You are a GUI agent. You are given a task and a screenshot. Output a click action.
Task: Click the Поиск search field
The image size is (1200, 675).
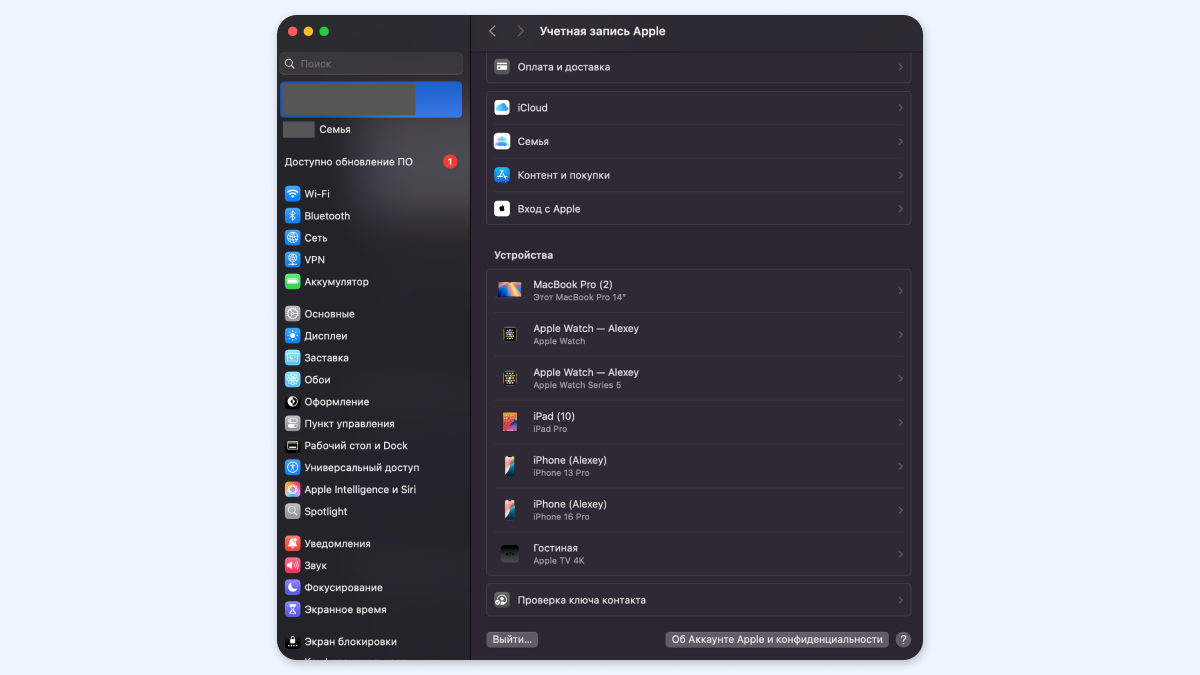coord(372,63)
